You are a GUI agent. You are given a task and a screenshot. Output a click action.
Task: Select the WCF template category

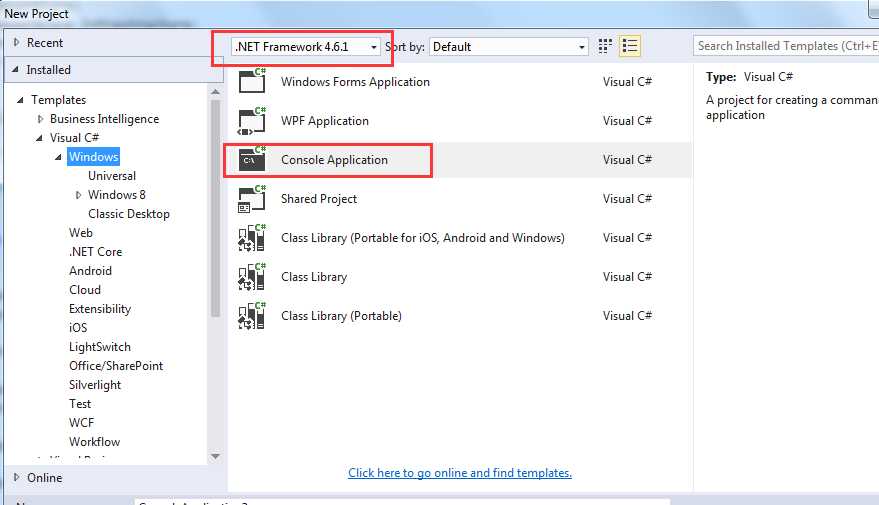pos(81,423)
